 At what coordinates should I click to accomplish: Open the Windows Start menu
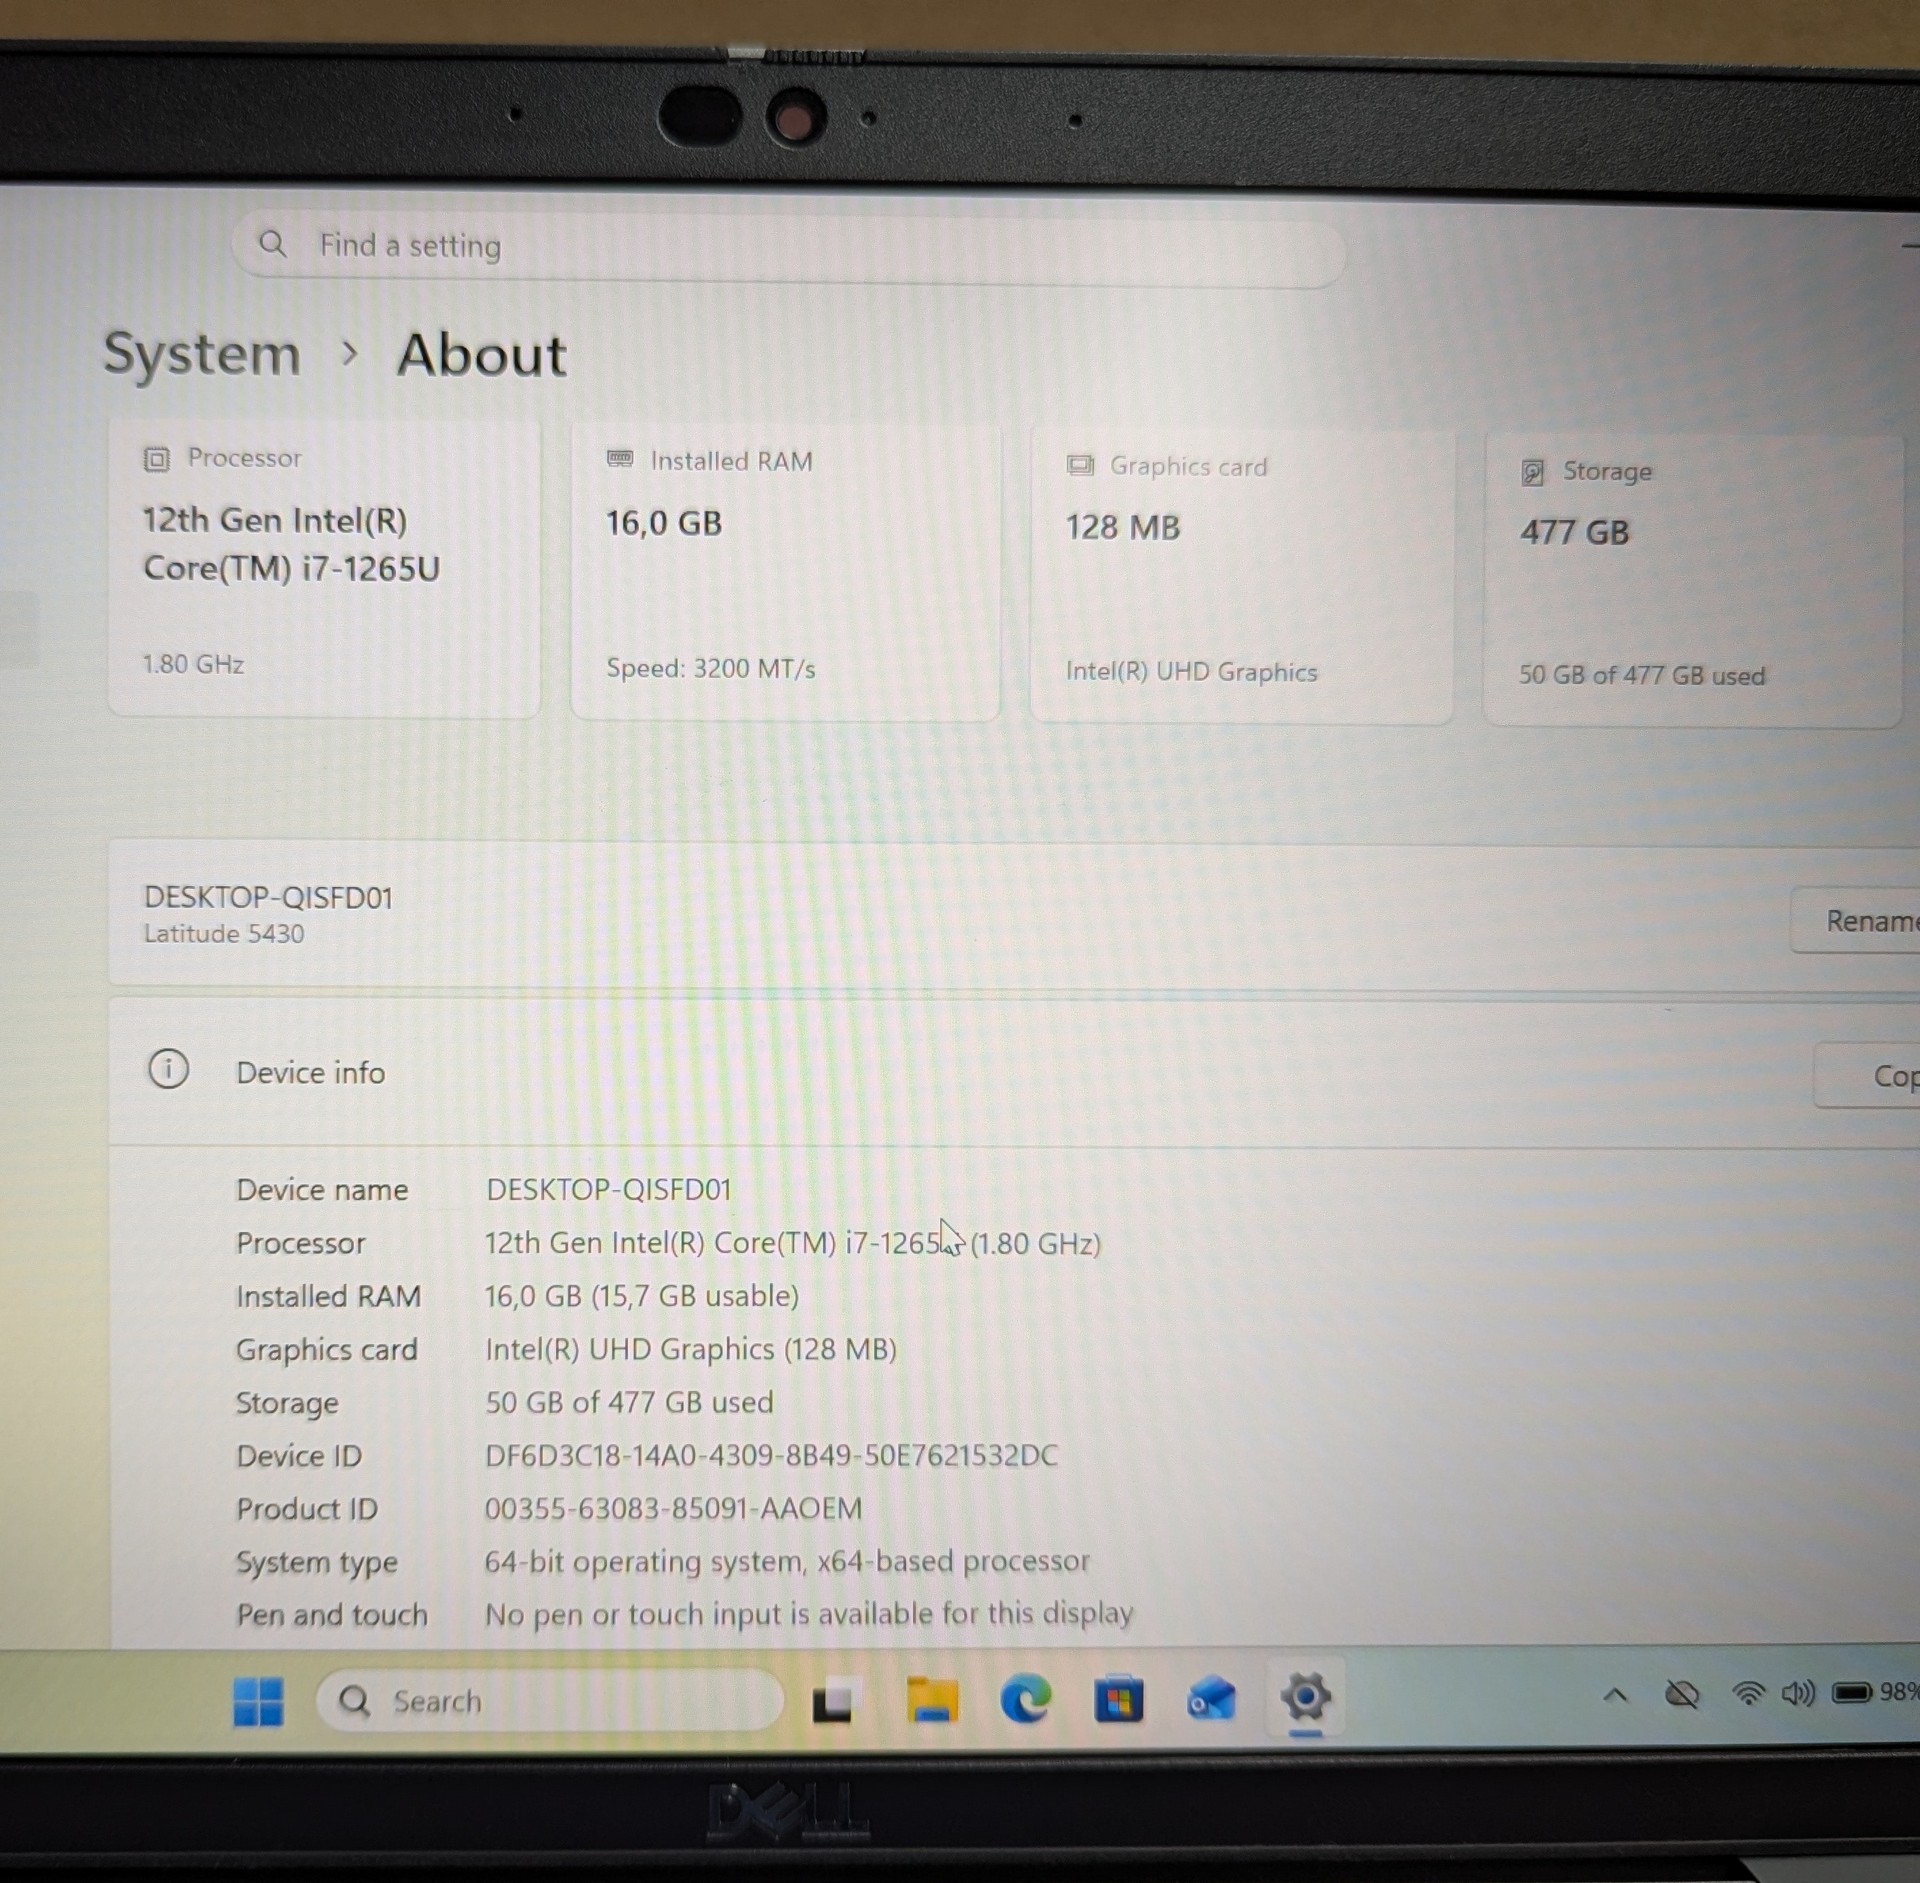pos(258,1701)
